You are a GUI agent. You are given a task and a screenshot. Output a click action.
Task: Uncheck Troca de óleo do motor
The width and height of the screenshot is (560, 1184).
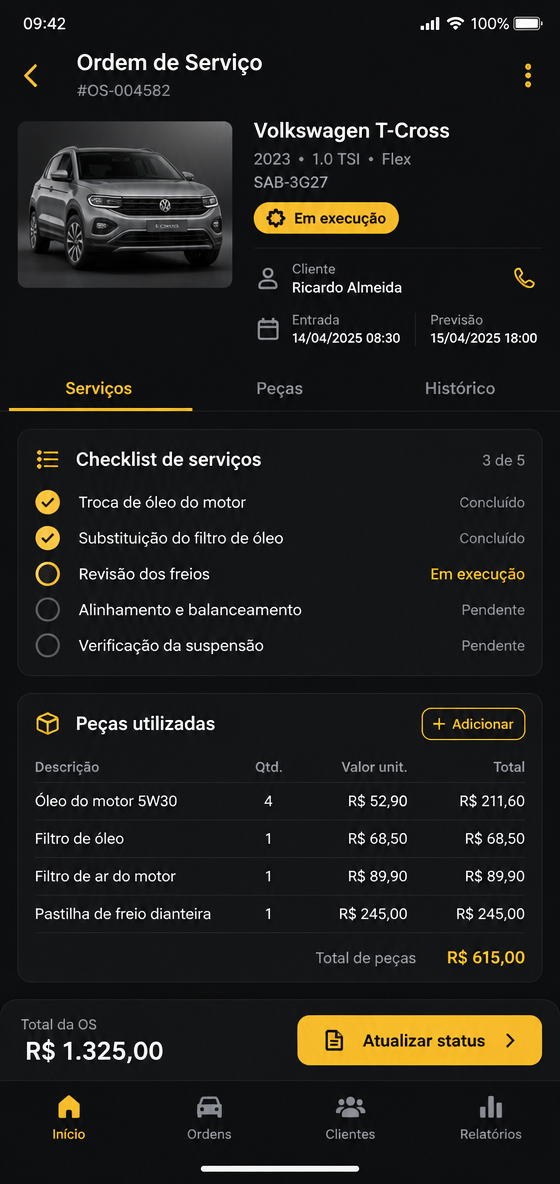pos(48,502)
